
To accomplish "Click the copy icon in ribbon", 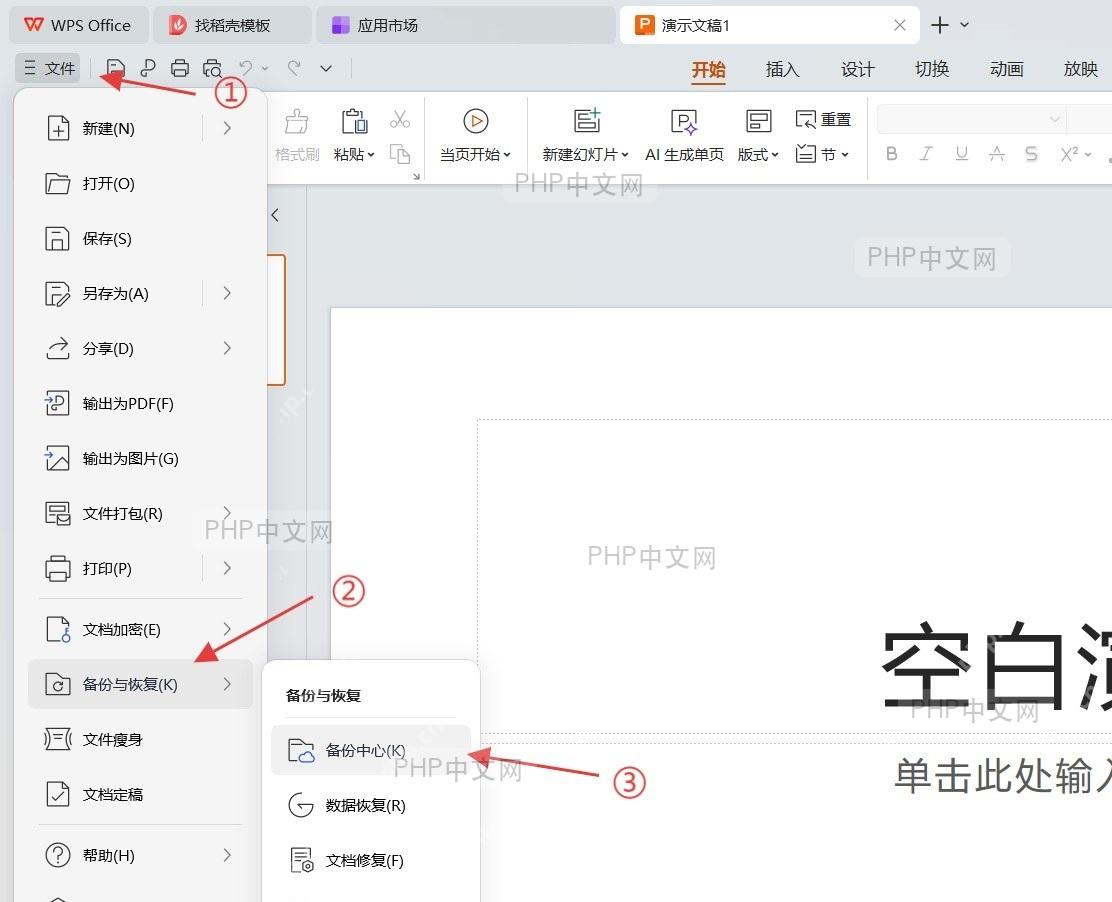I will [x=400, y=154].
